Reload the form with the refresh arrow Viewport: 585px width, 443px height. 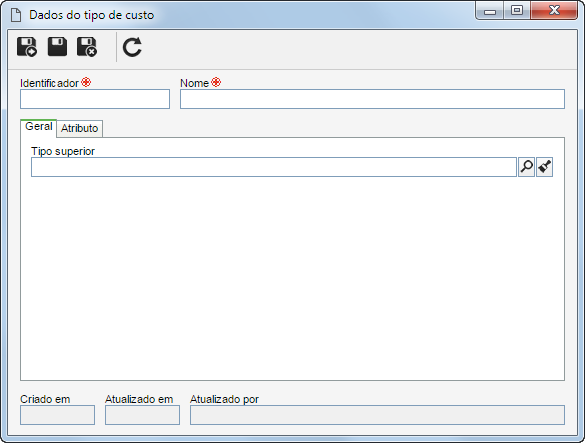click(x=132, y=47)
